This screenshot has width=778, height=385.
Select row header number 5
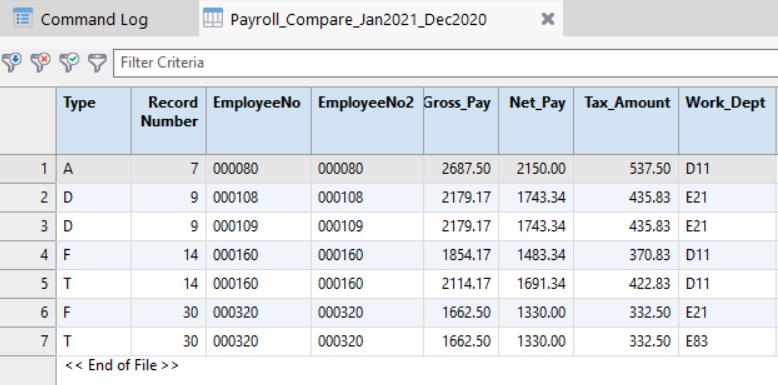[28, 284]
